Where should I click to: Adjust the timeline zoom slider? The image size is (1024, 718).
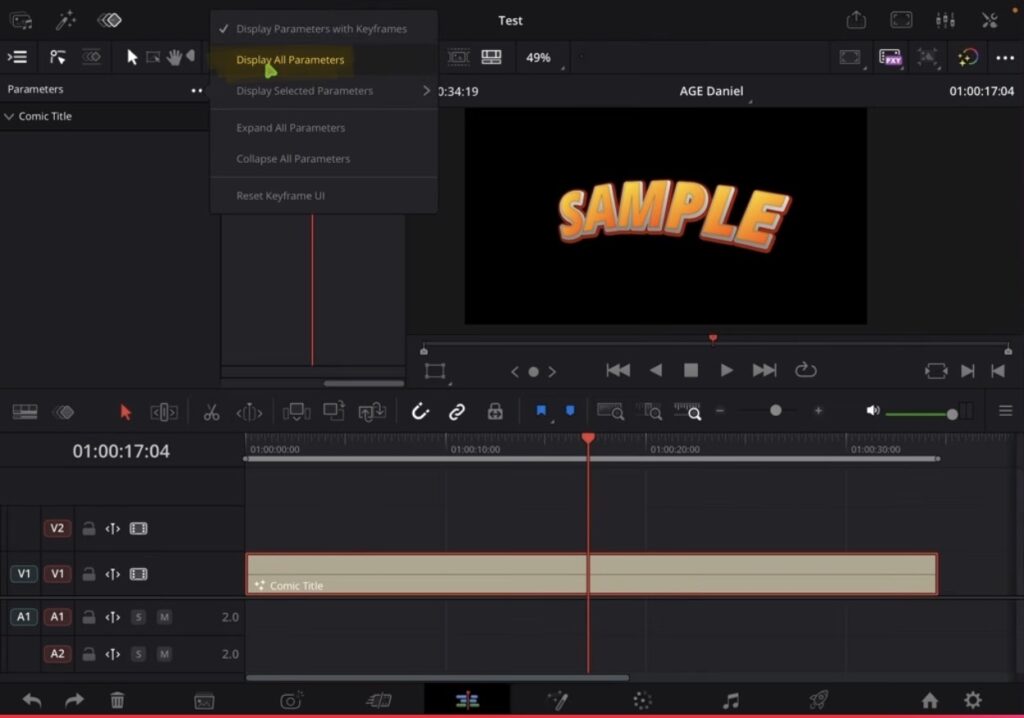coord(775,411)
